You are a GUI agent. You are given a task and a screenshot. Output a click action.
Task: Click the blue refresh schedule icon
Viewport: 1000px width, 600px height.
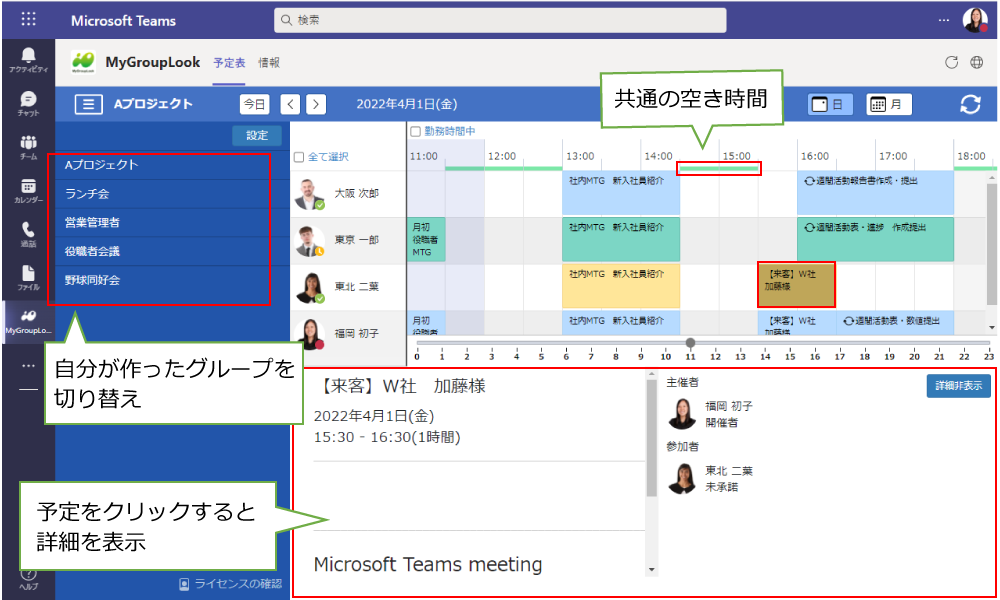969,105
